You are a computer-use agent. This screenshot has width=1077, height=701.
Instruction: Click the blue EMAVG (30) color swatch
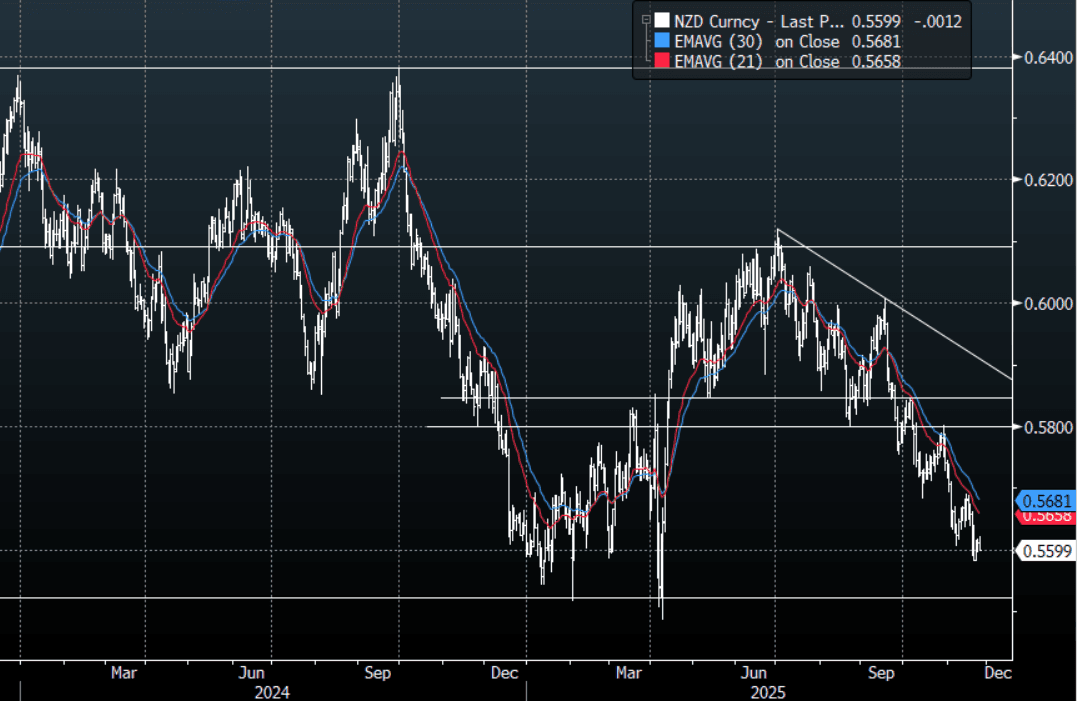tap(660, 41)
